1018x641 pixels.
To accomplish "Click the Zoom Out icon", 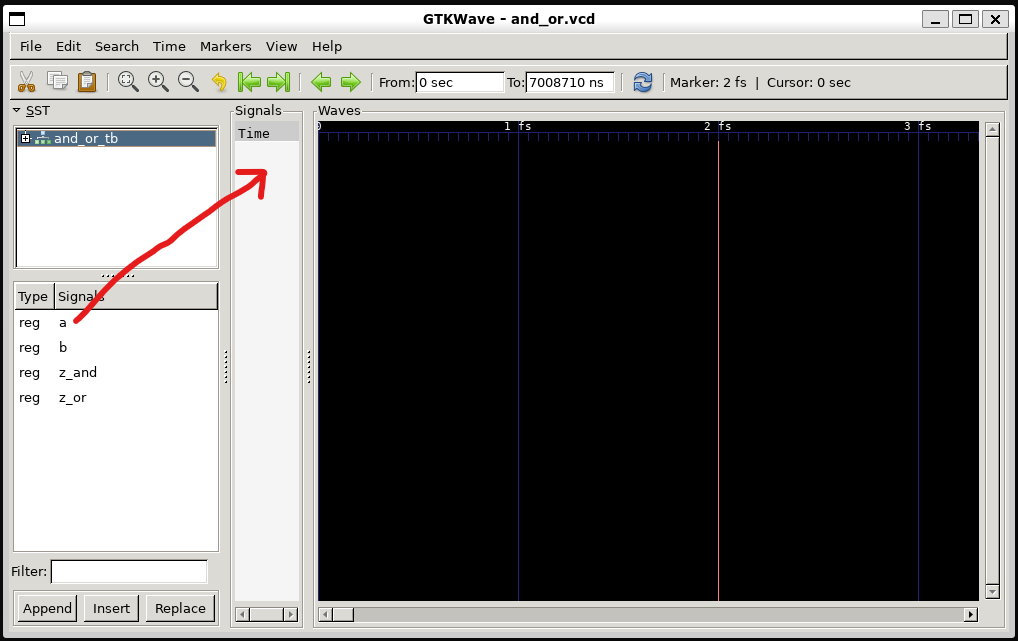I will pyautogui.click(x=188, y=82).
